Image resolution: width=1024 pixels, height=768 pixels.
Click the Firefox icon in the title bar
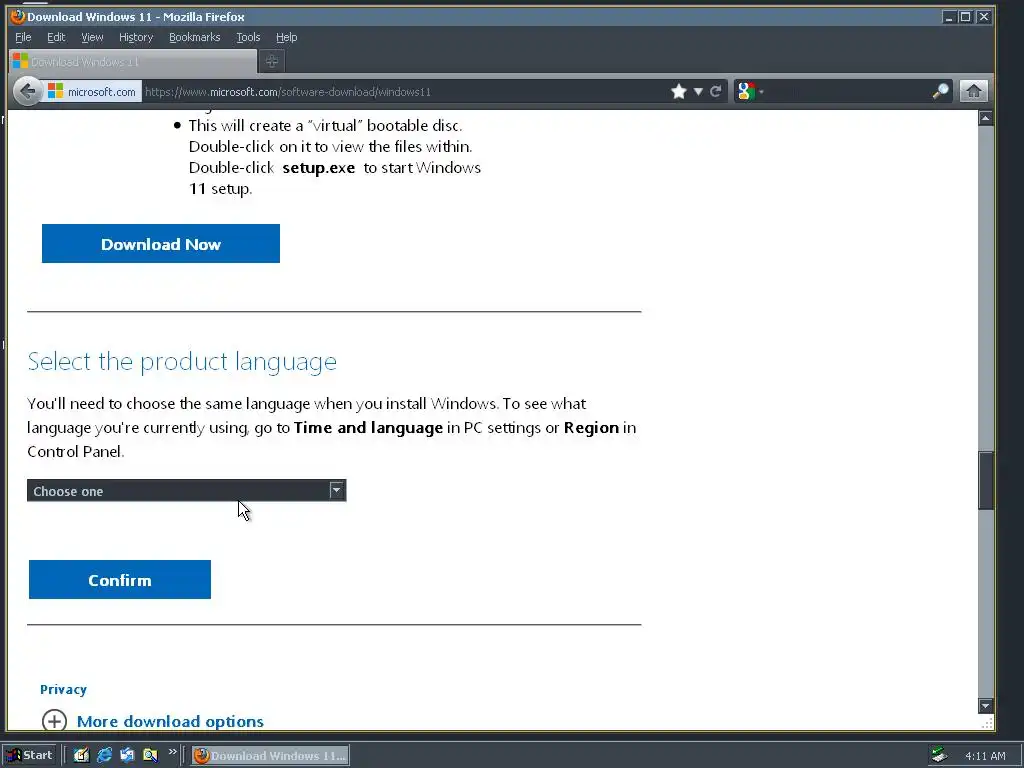tap(18, 16)
